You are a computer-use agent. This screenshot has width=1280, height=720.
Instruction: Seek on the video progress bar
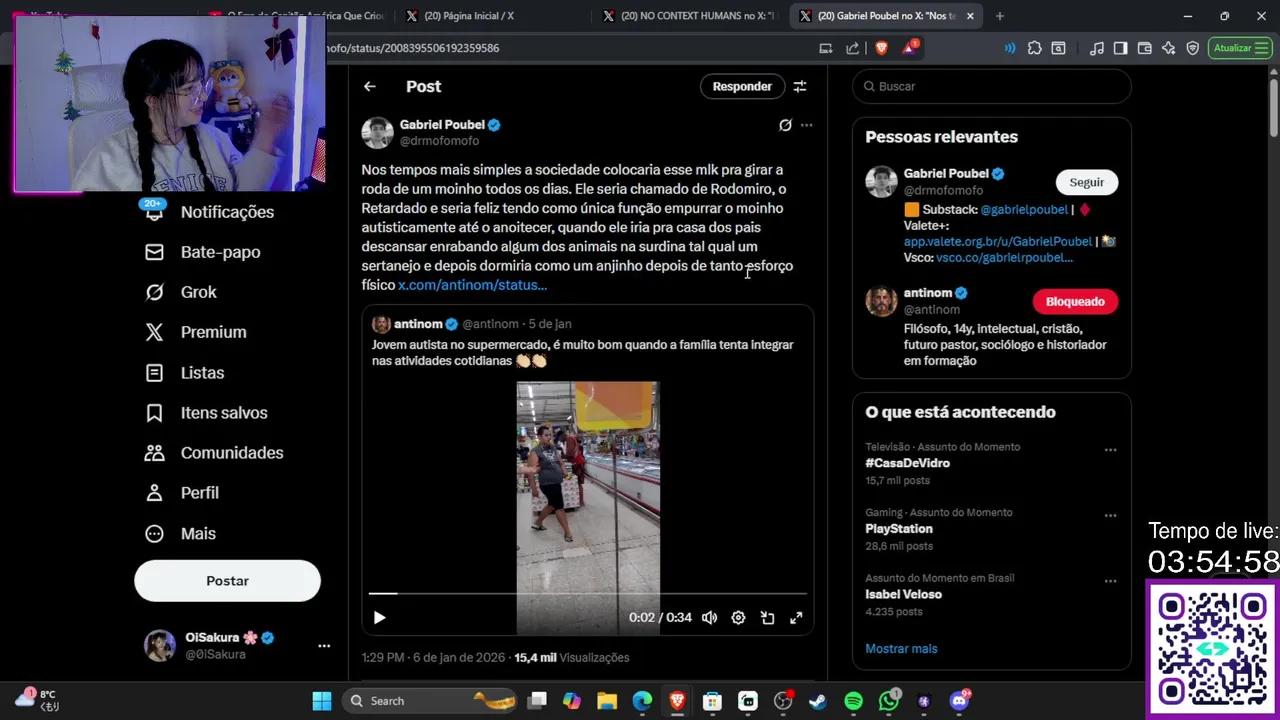coord(588,594)
